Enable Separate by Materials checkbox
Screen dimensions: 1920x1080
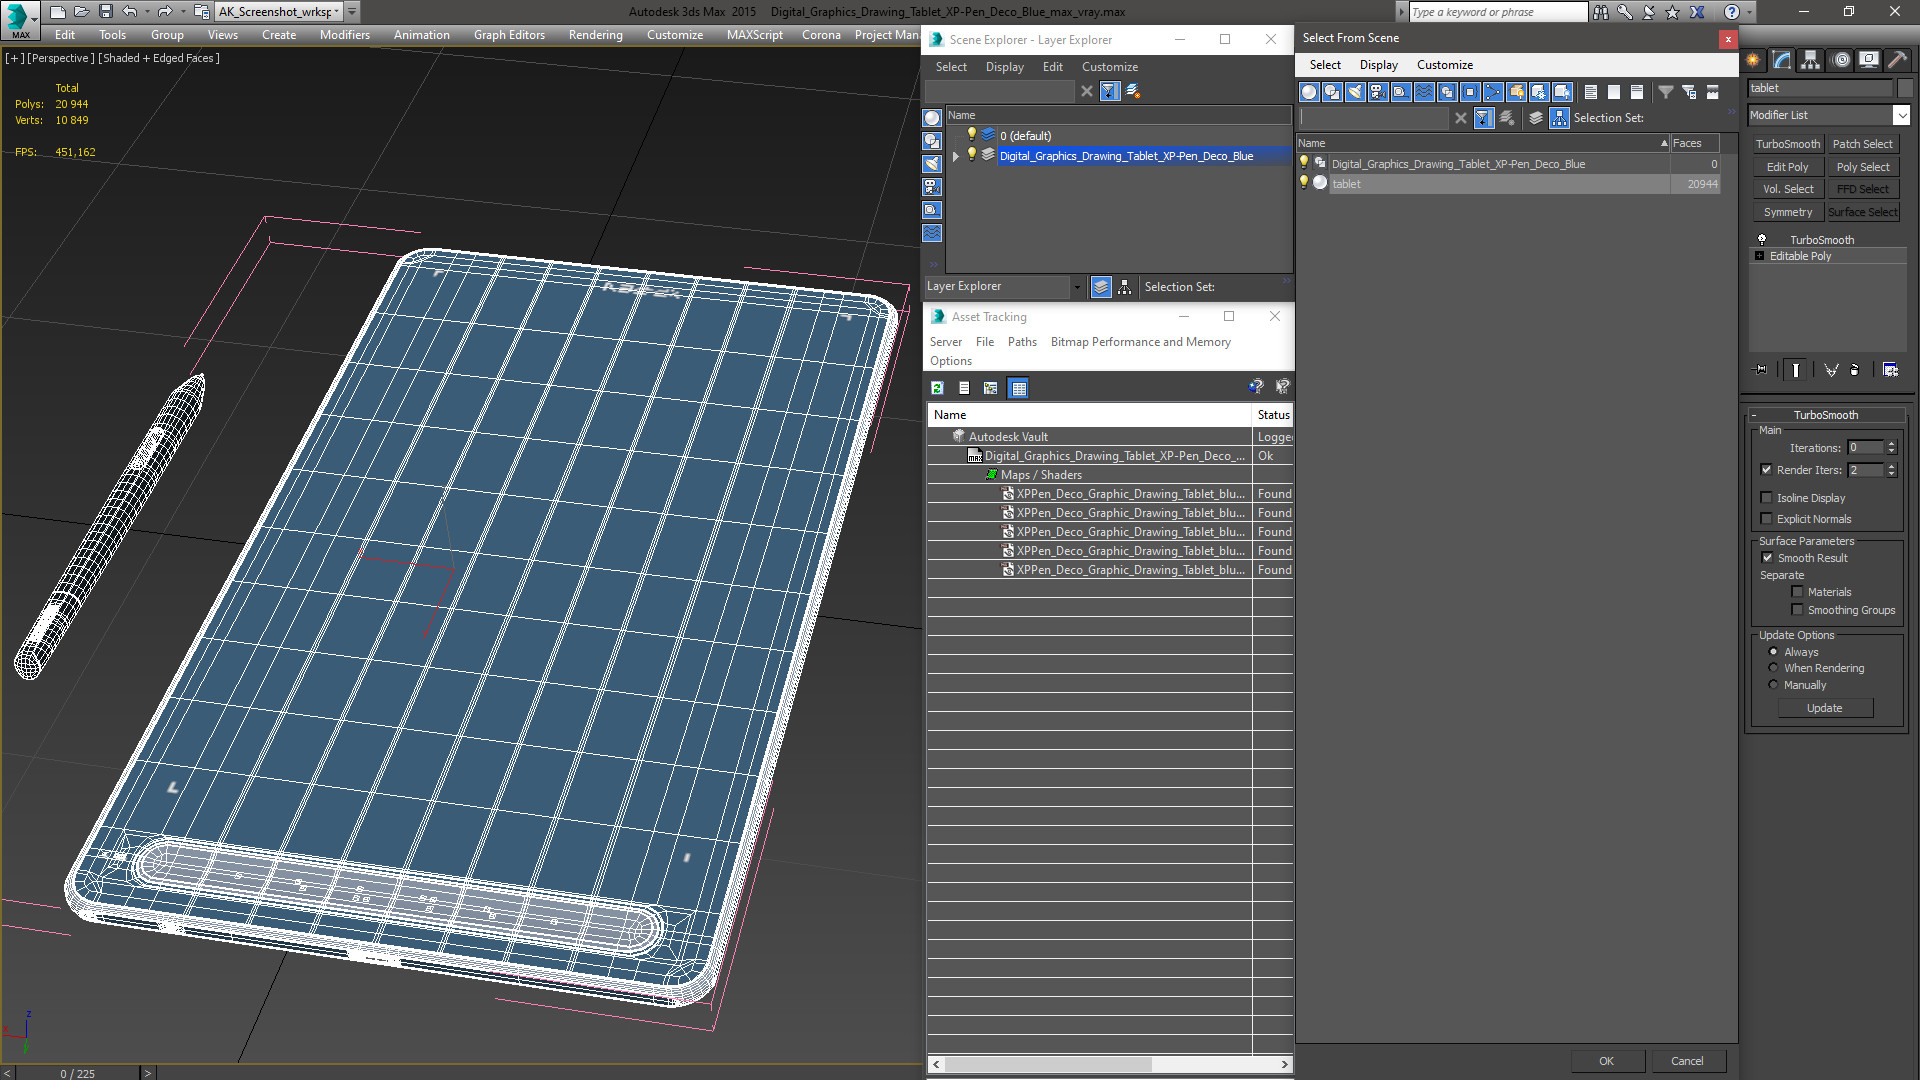[1797, 592]
